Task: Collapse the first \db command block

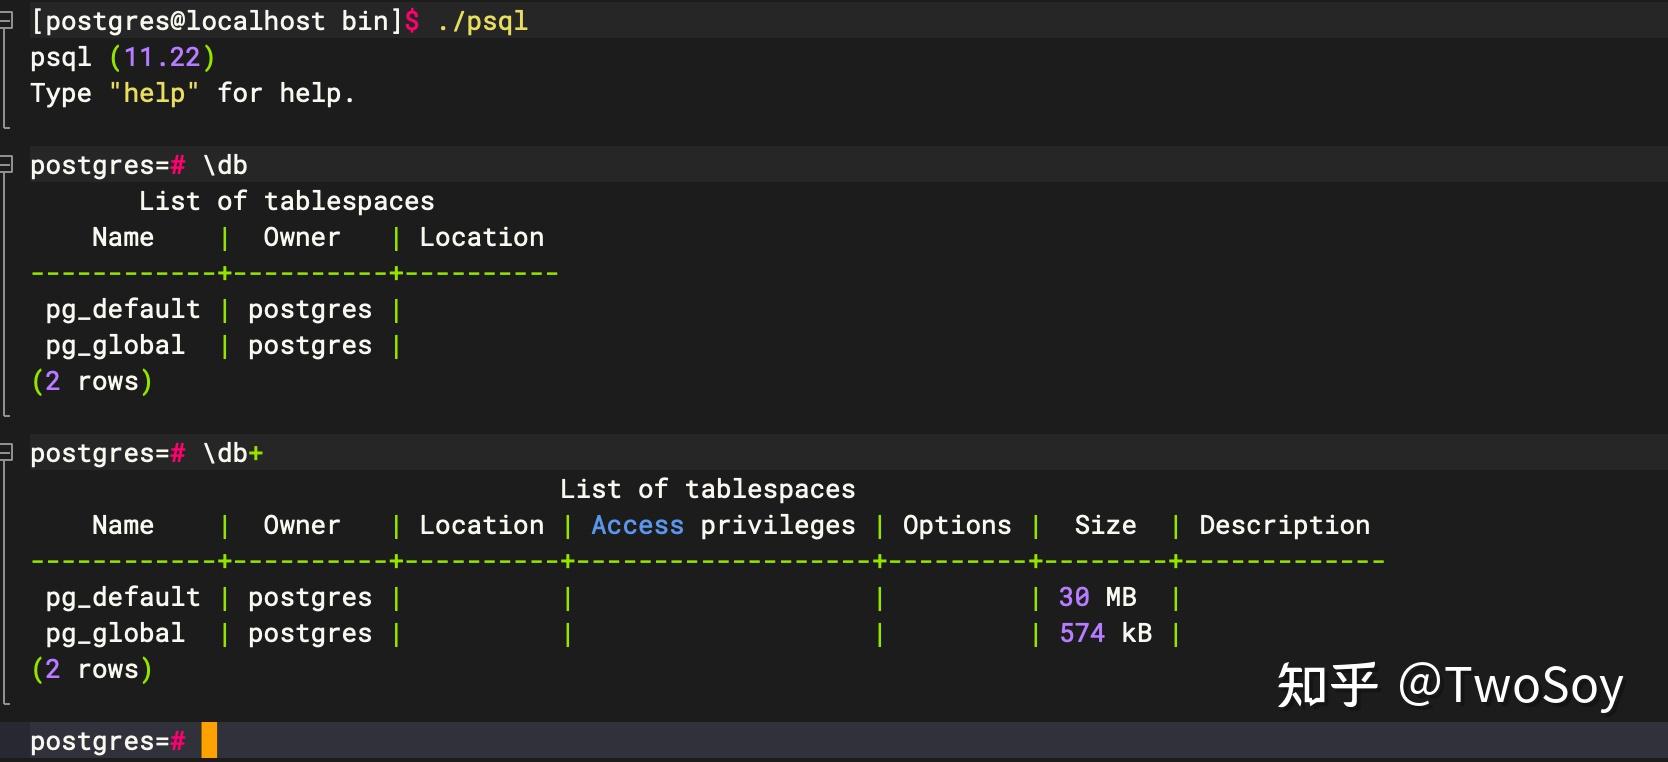Action: point(6,164)
